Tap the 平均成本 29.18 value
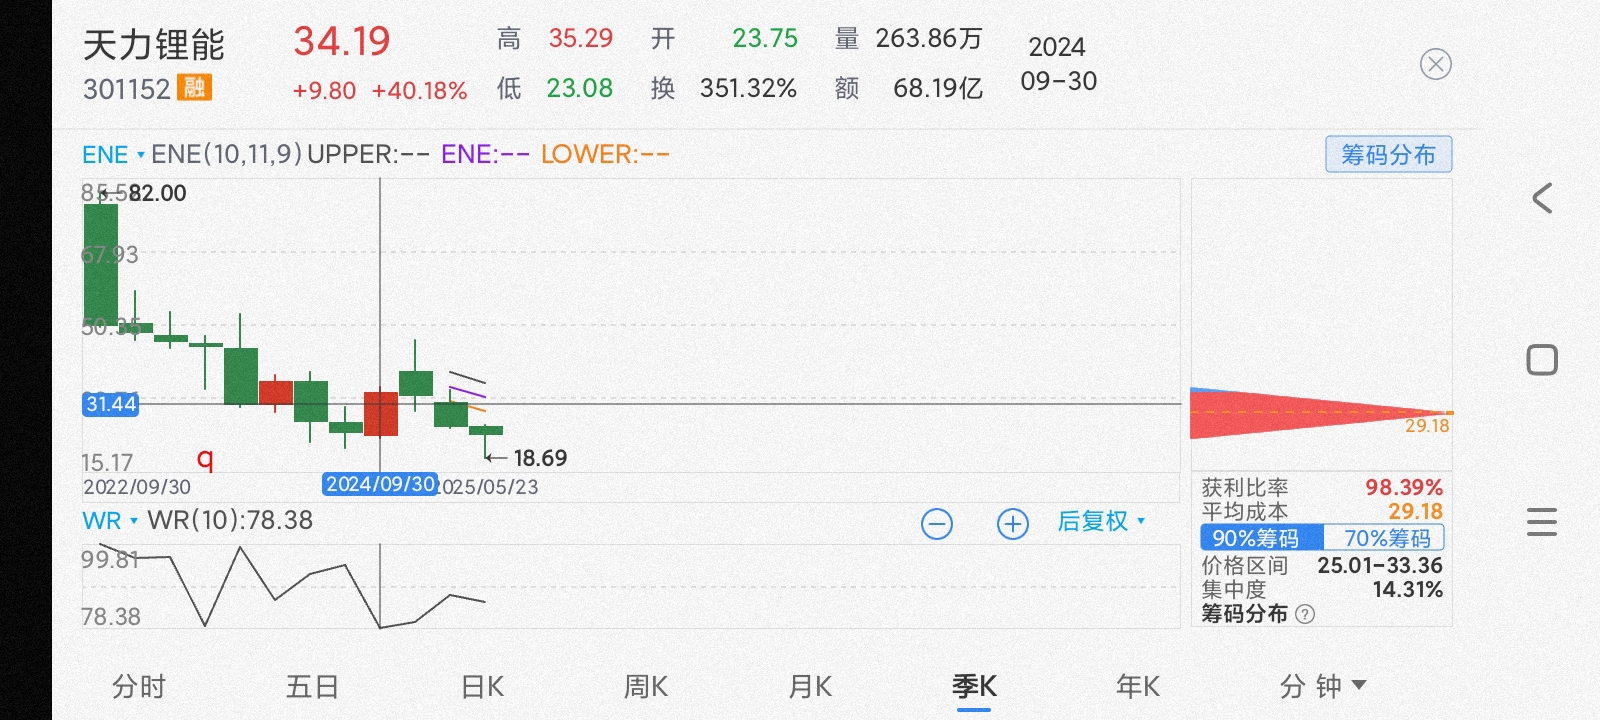Screen dimensions: 1600x720 tap(1415, 512)
